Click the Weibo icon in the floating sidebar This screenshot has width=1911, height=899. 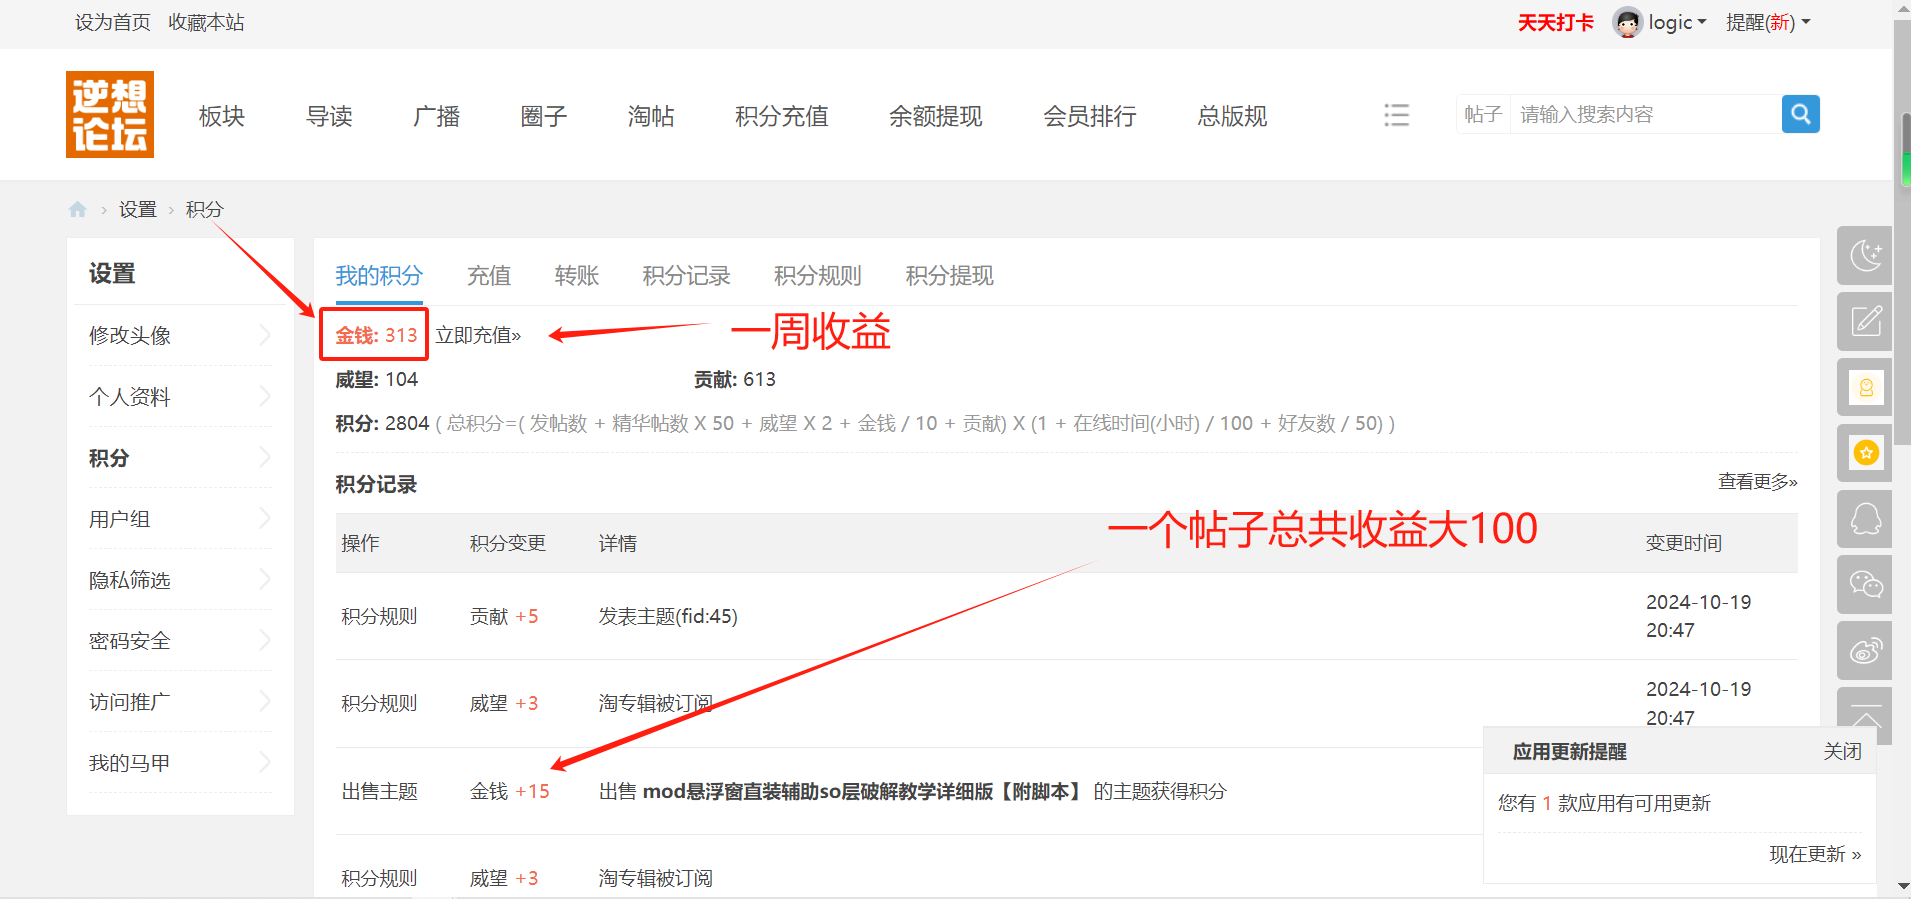[1865, 651]
